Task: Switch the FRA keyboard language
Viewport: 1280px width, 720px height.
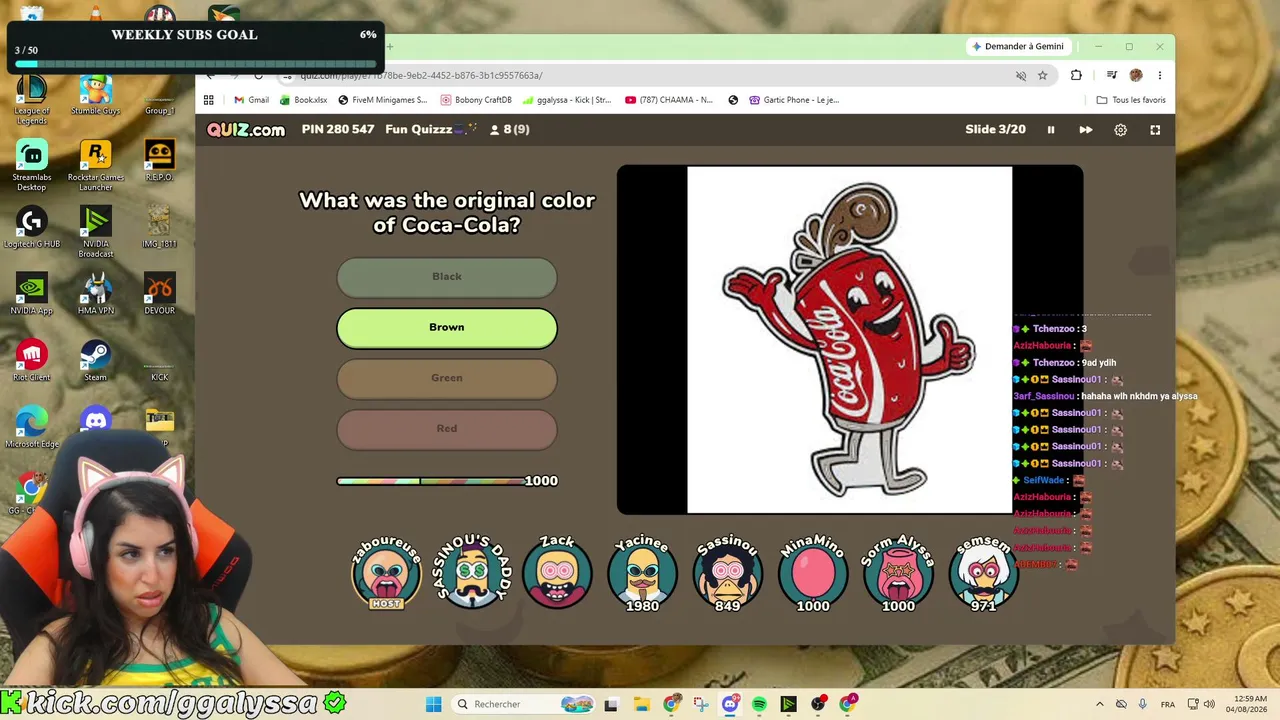Action: (1167, 704)
